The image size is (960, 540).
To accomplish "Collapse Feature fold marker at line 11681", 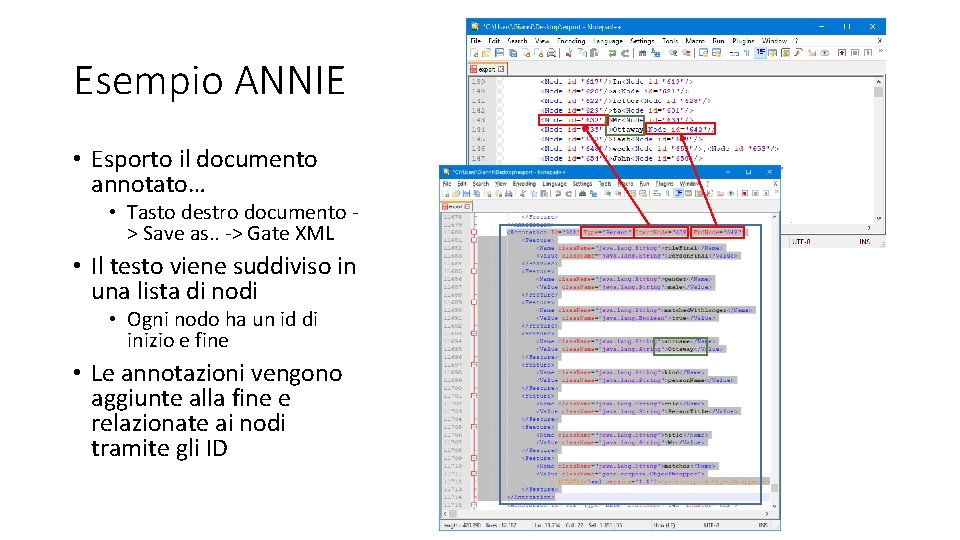I will pos(474,240).
